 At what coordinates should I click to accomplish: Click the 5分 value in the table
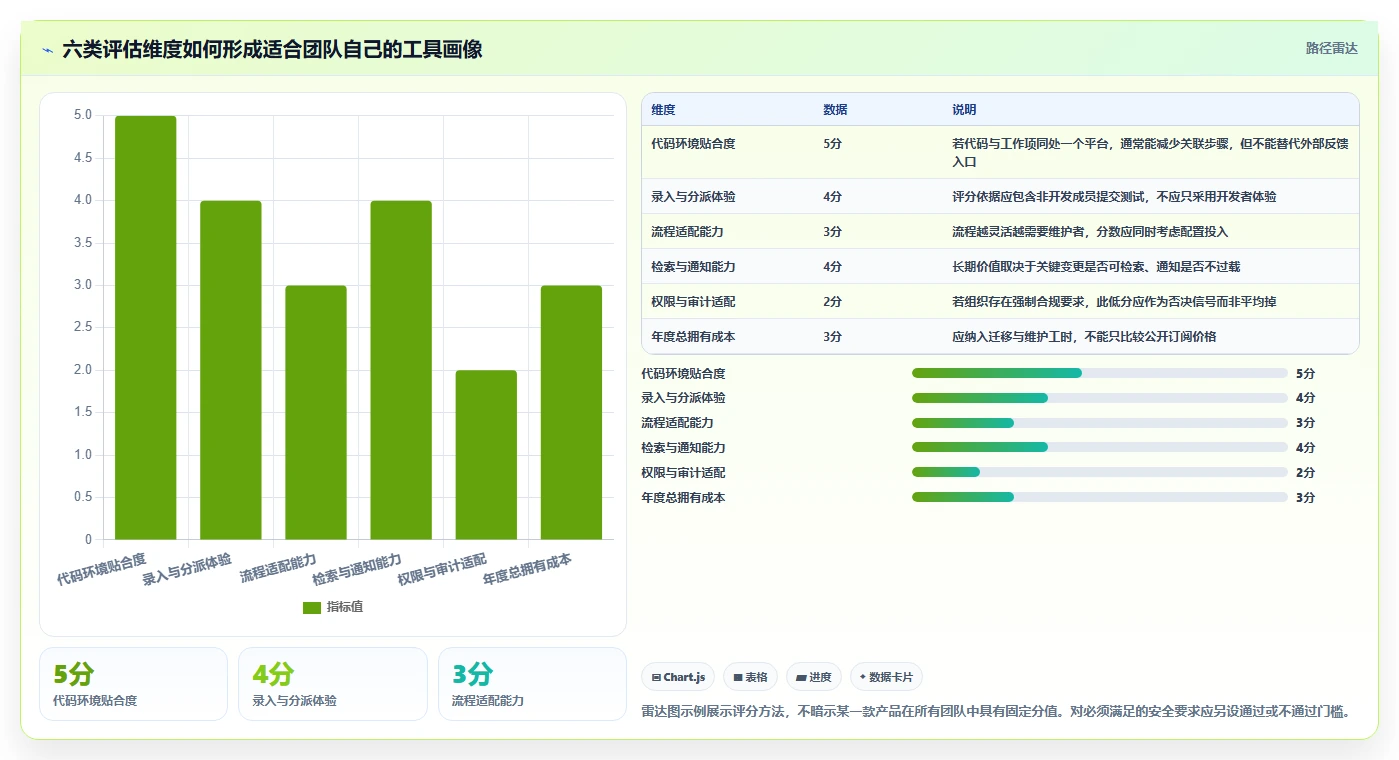(832, 144)
